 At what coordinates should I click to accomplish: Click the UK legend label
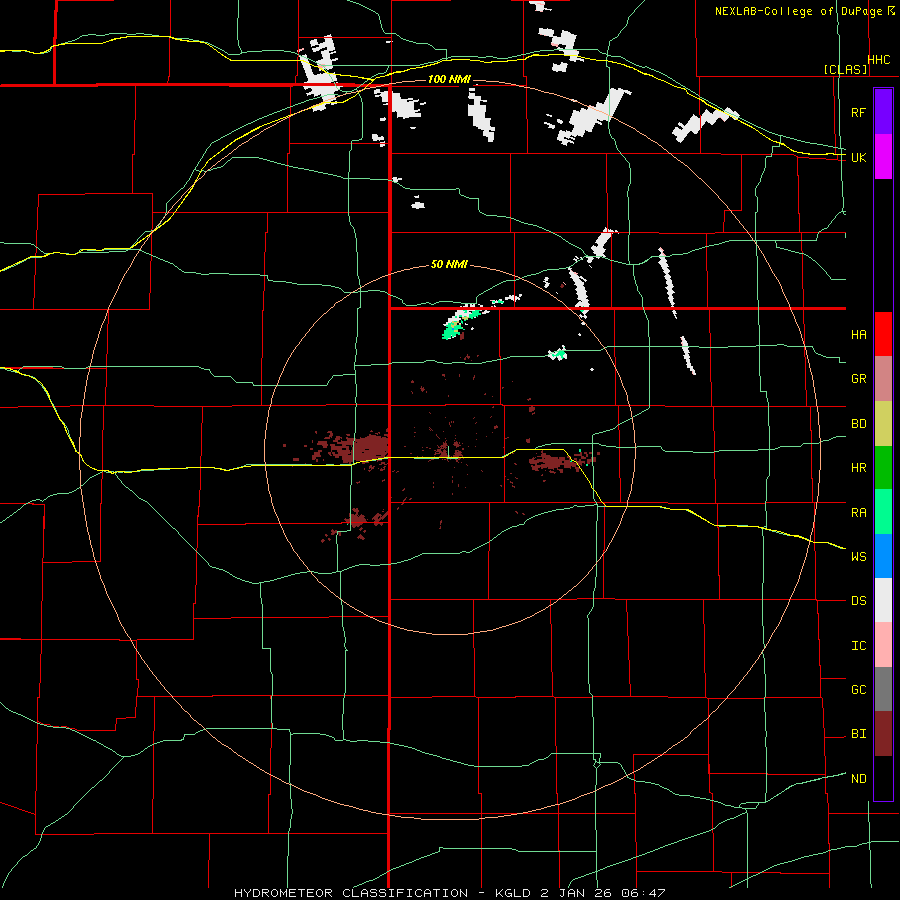click(858, 157)
